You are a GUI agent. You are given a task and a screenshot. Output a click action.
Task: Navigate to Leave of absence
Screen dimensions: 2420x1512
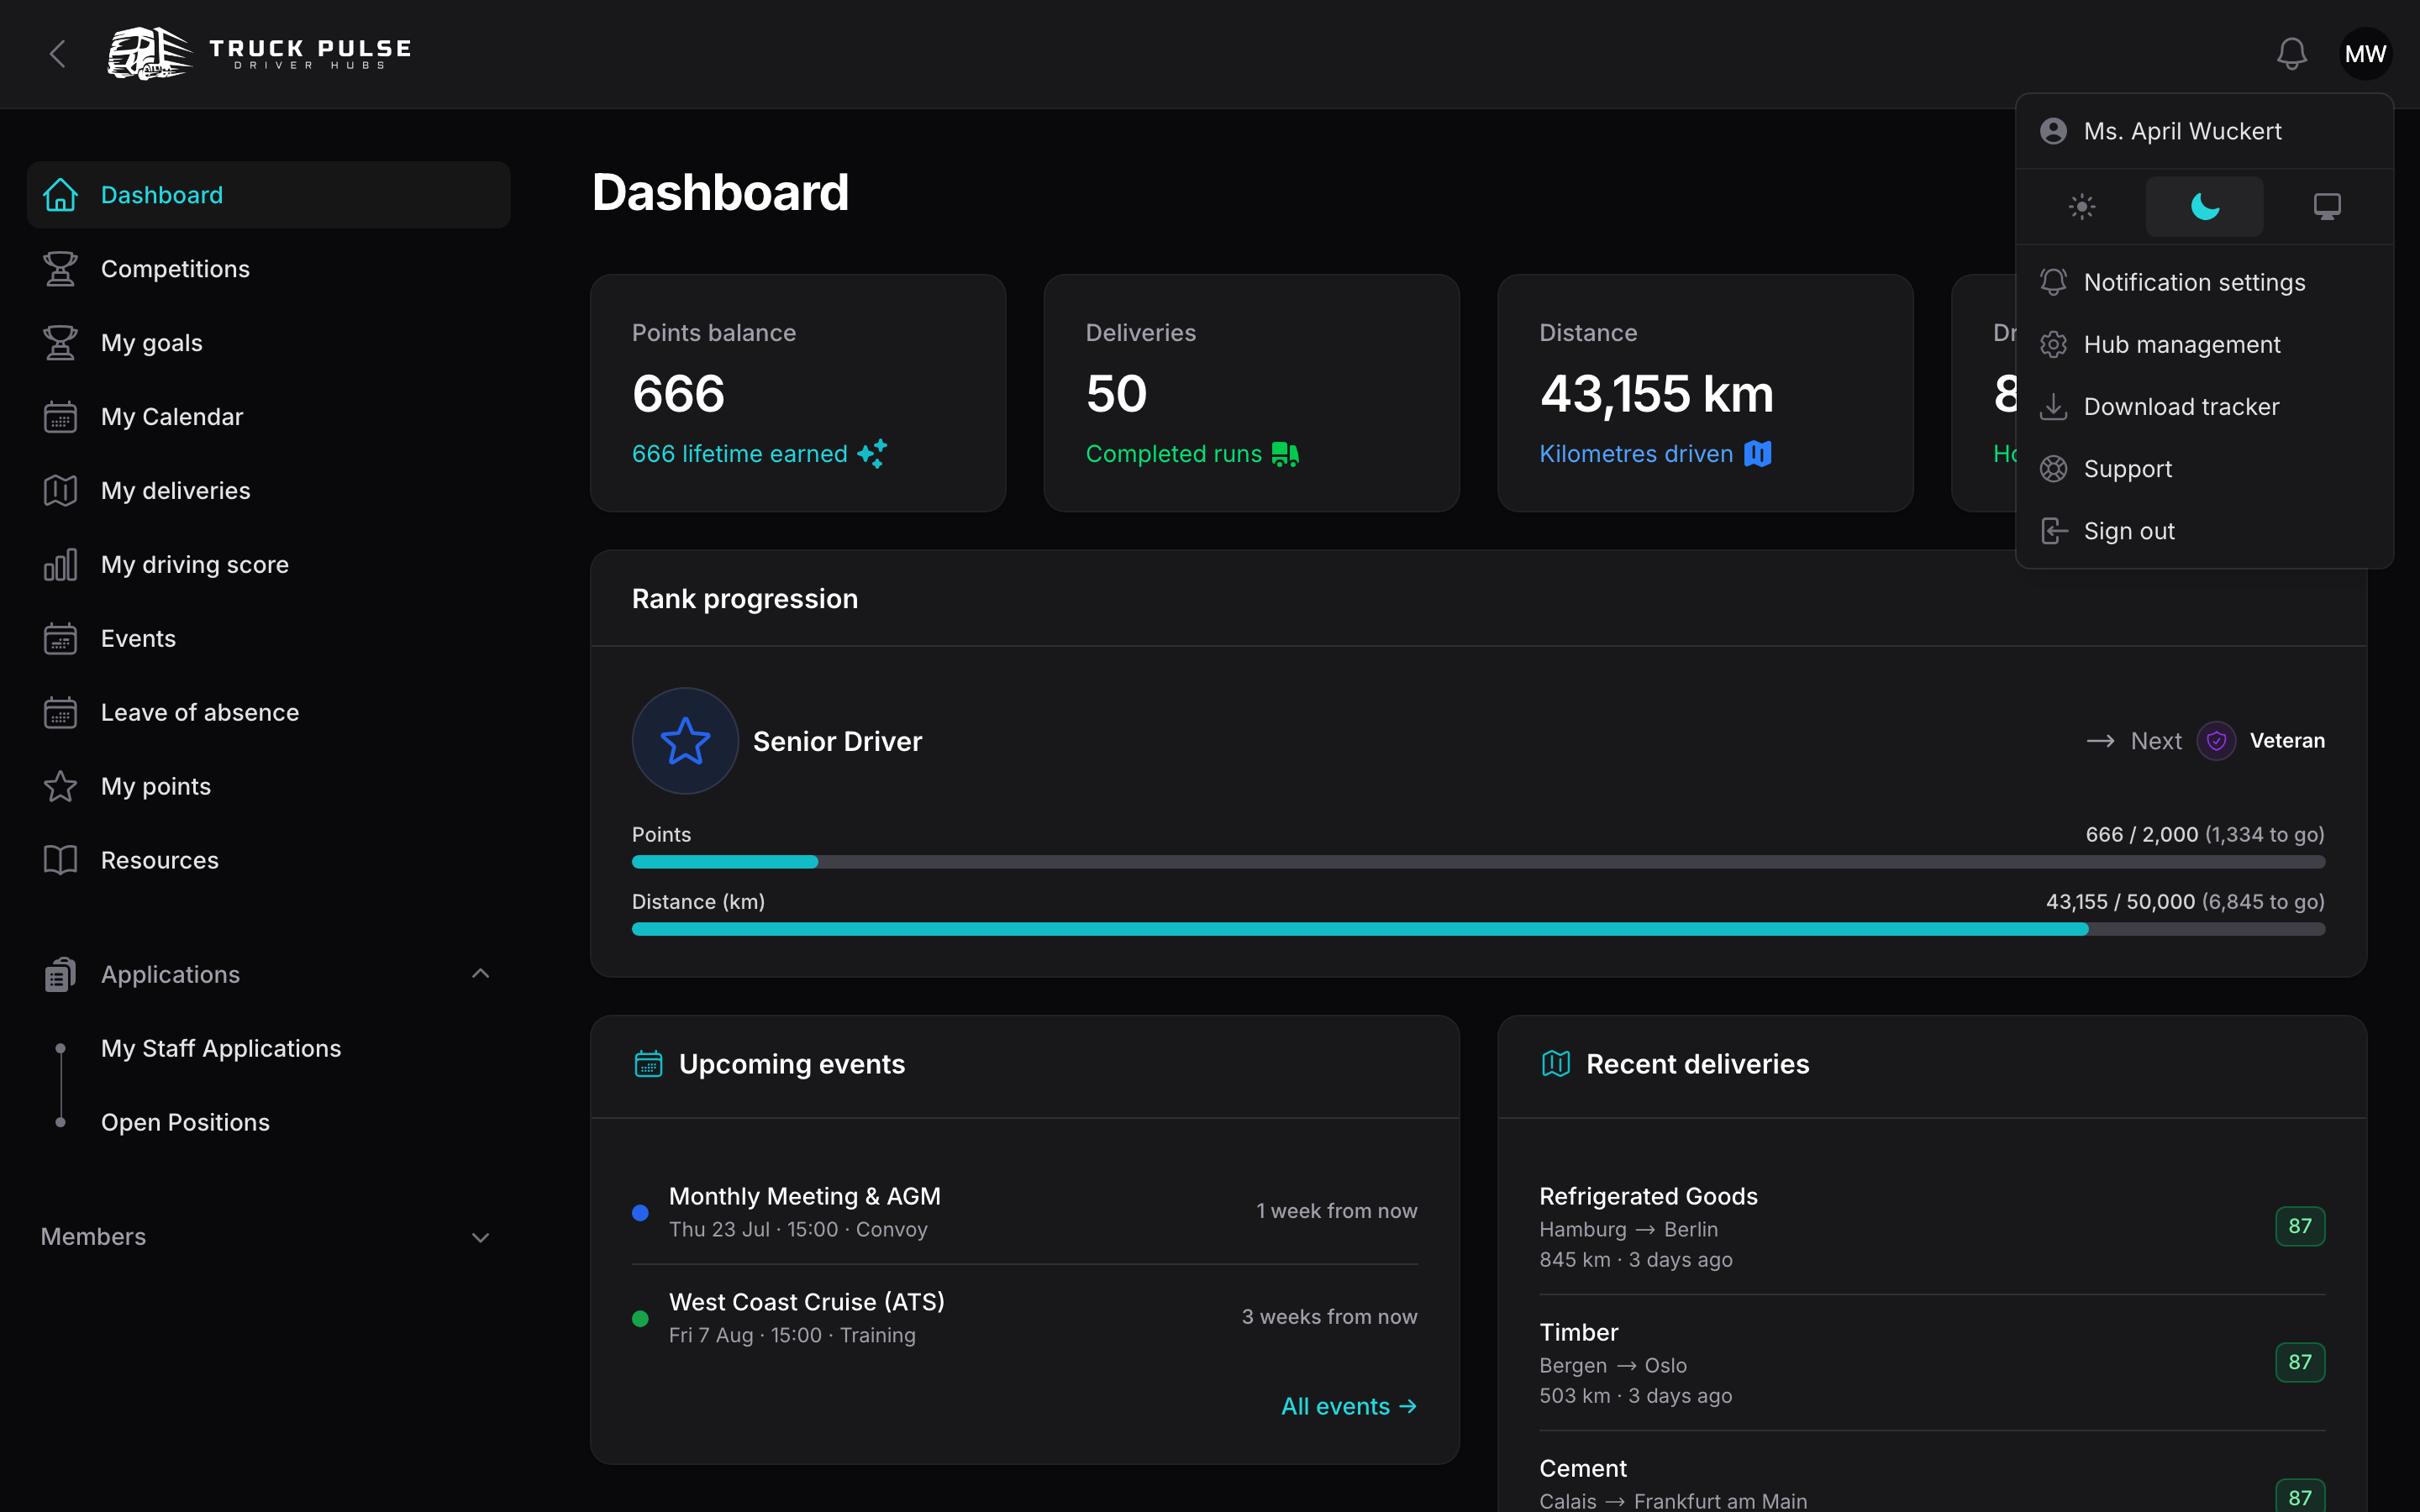[x=268, y=713]
